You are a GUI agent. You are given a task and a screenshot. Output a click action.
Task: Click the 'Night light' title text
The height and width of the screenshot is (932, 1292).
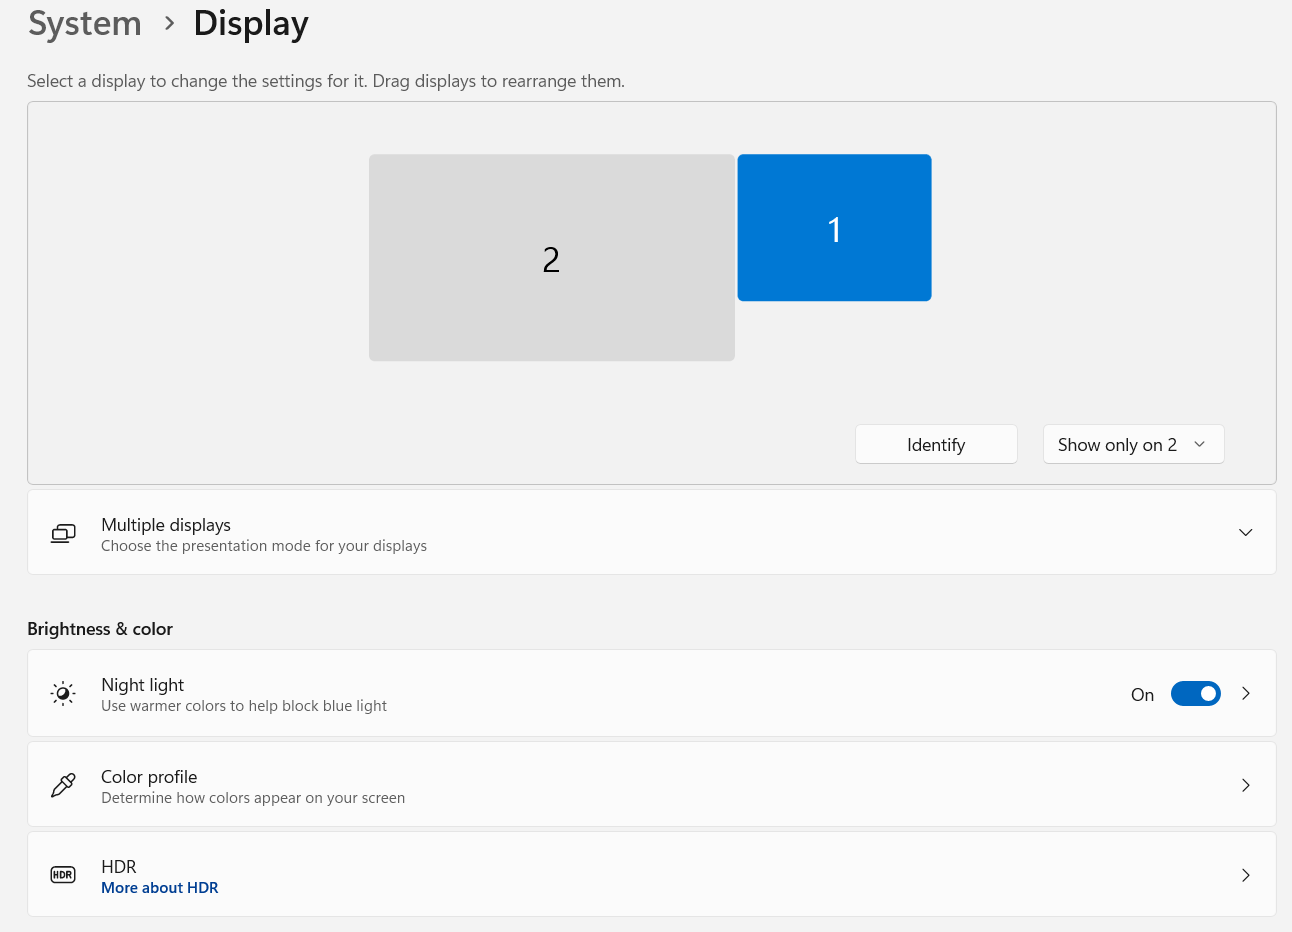coord(143,685)
